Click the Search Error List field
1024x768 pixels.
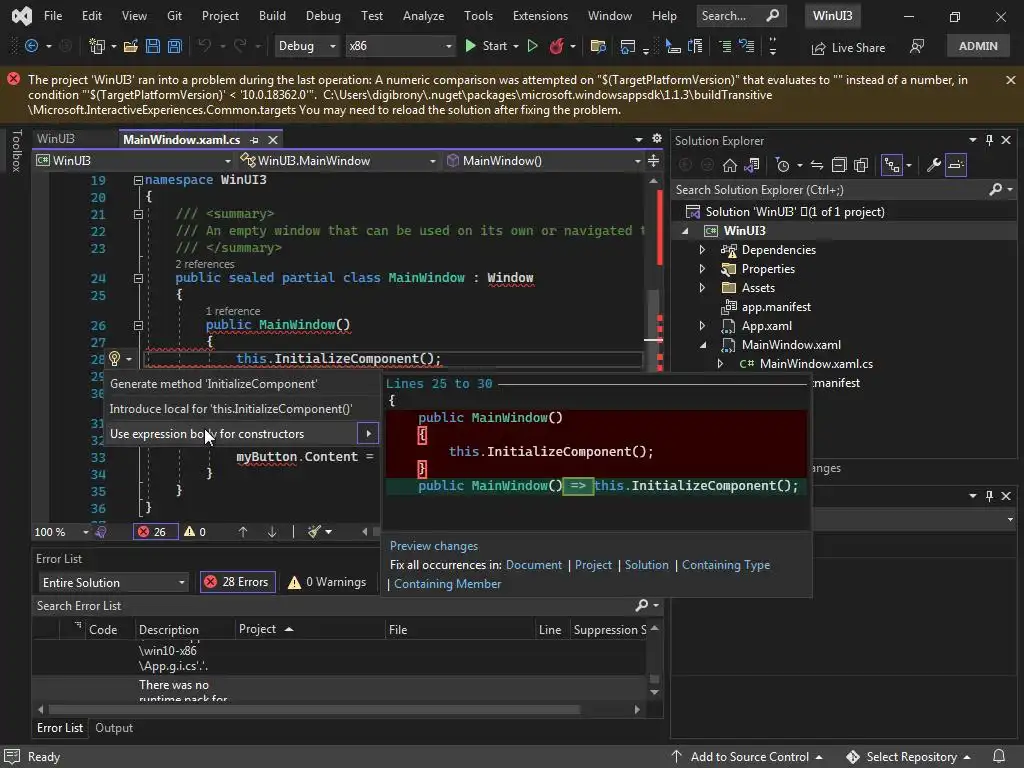333,606
